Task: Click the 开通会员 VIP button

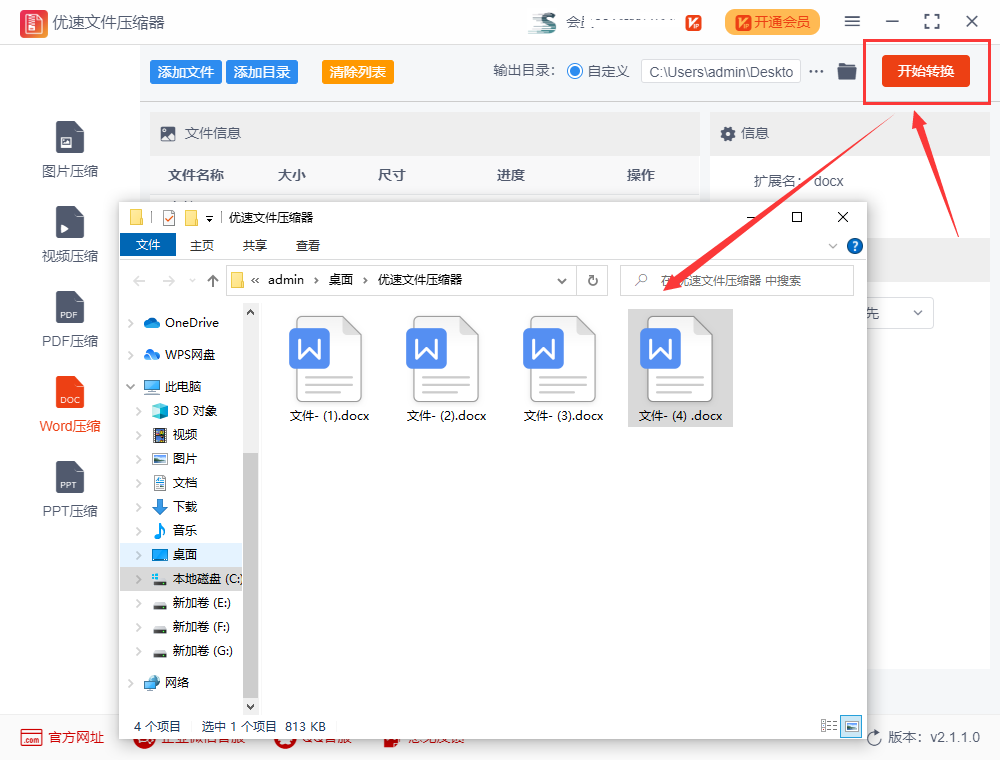Action: pyautogui.click(x=772, y=22)
